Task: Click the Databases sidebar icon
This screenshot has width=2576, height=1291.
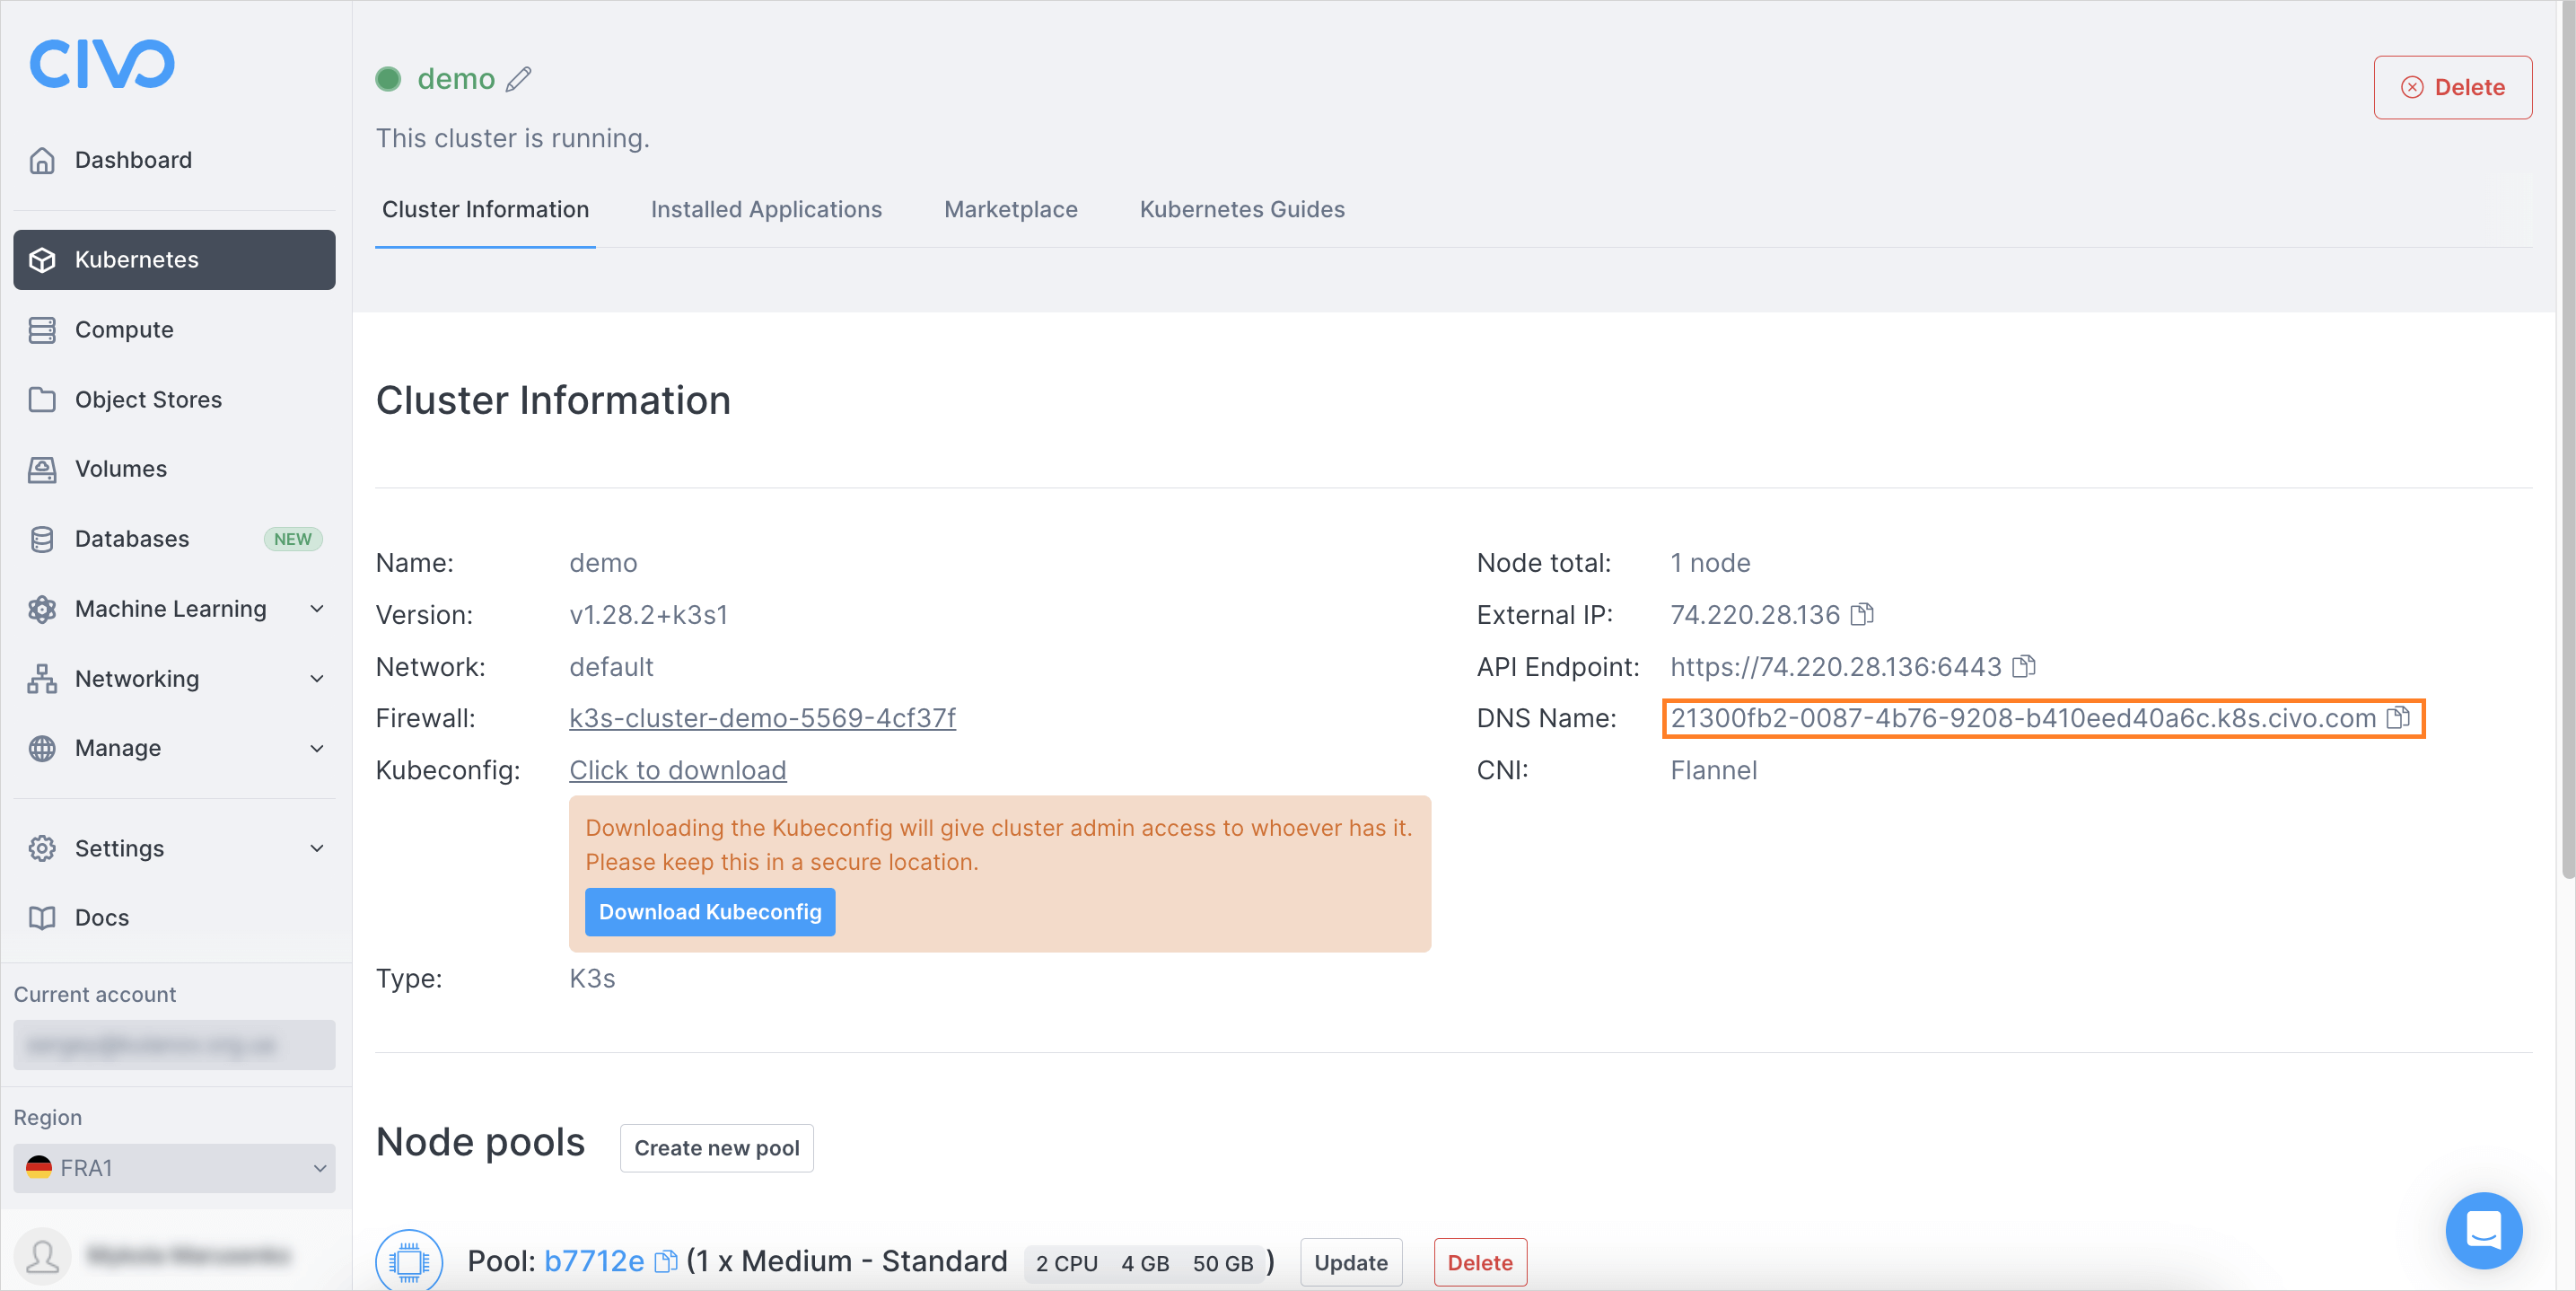Action: pyautogui.click(x=45, y=539)
